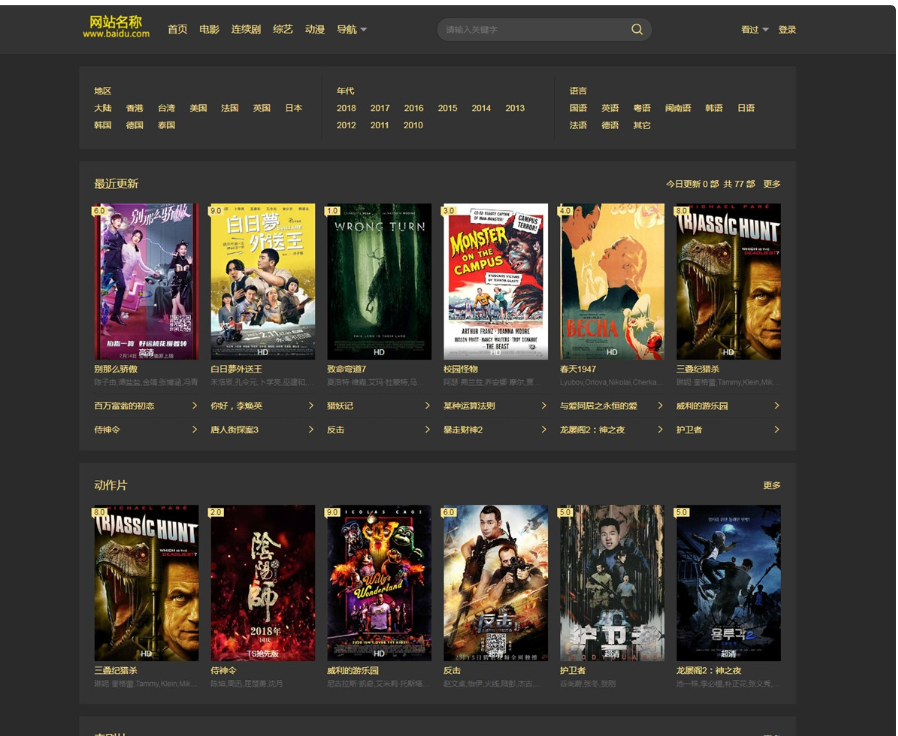
Task: Open the Wrong Turn movie poster
Action: coord(379,281)
